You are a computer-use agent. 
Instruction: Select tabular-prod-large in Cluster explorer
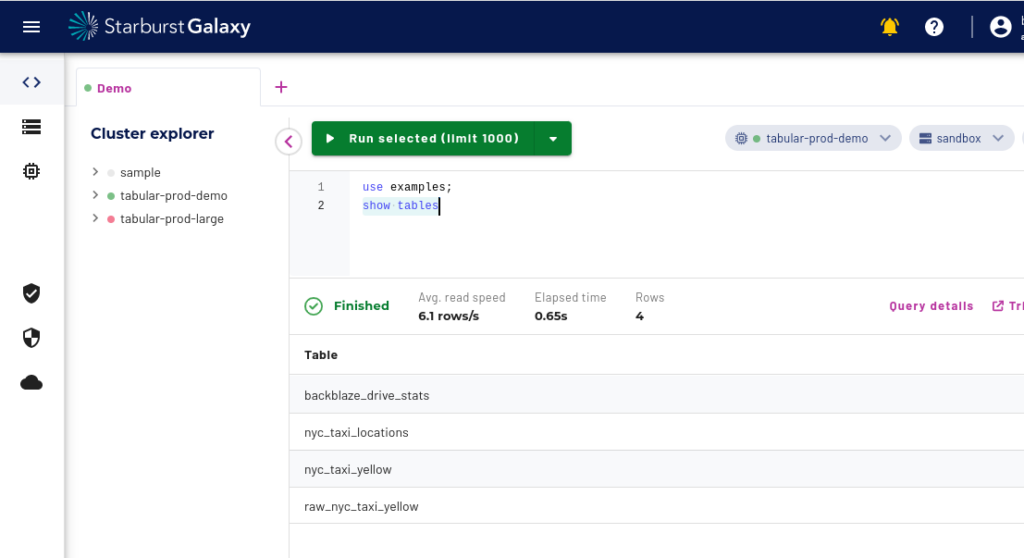172,219
